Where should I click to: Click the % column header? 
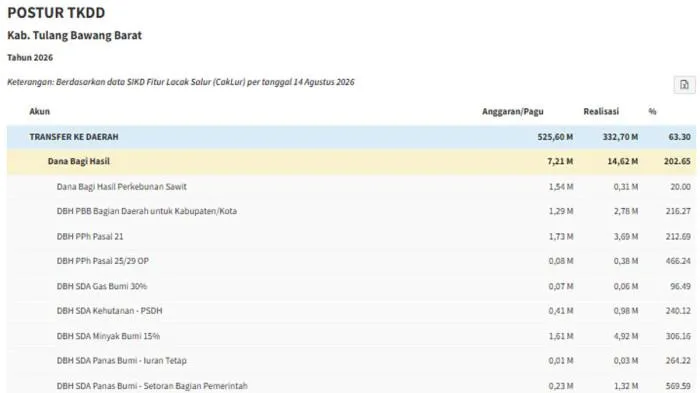click(x=652, y=112)
